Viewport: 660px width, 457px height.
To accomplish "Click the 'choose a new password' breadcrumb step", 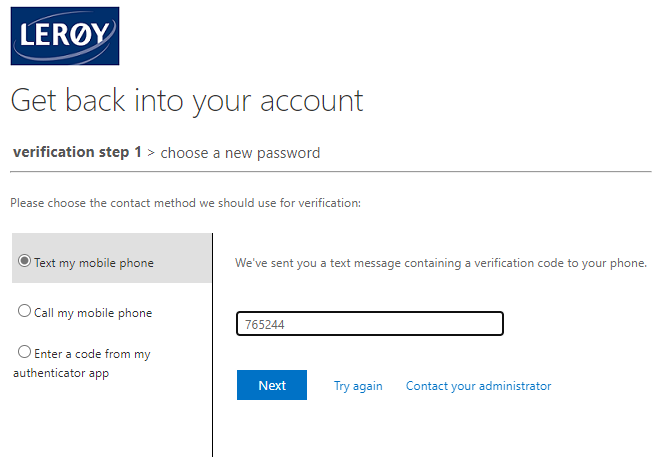I will (x=240, y=153).
